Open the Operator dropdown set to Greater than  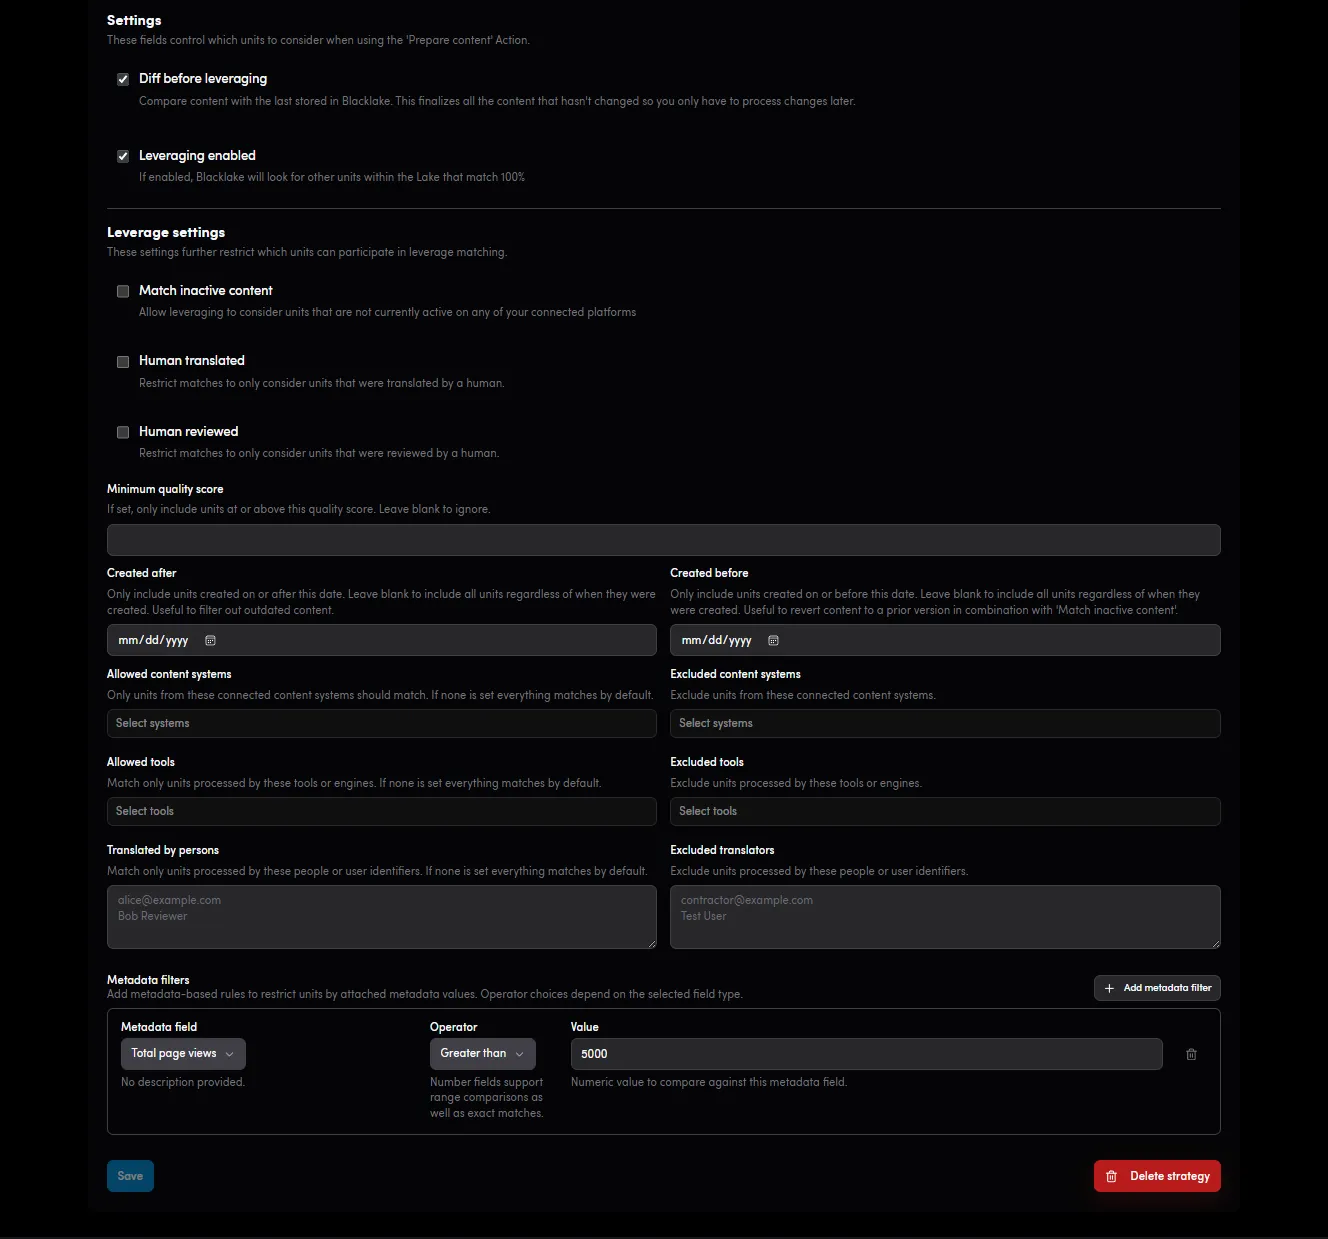pyautogui.click(x=482, y=1053)
